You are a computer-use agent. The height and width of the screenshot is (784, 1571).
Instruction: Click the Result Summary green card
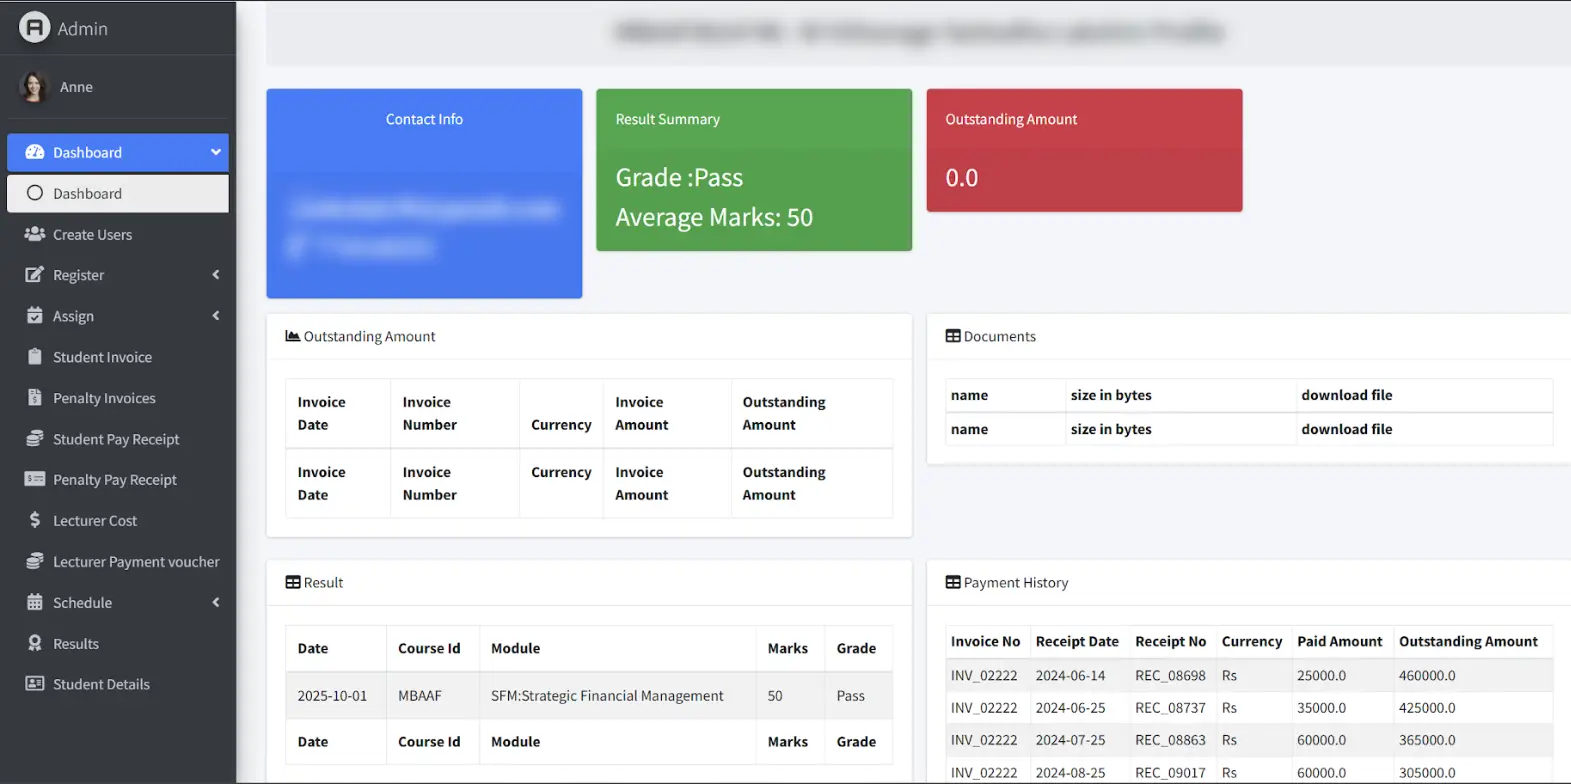[753, 170]
